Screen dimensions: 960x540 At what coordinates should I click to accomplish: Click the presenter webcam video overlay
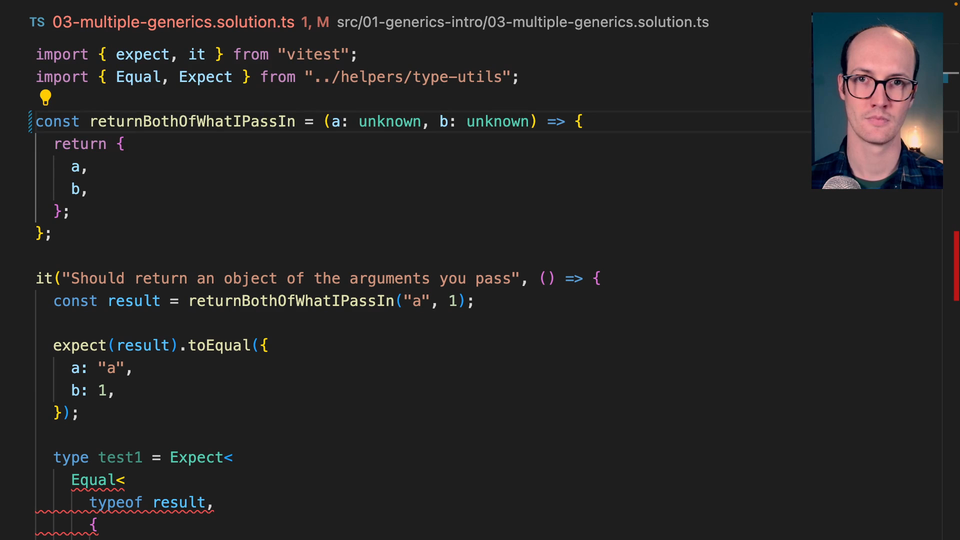[877, 100]
